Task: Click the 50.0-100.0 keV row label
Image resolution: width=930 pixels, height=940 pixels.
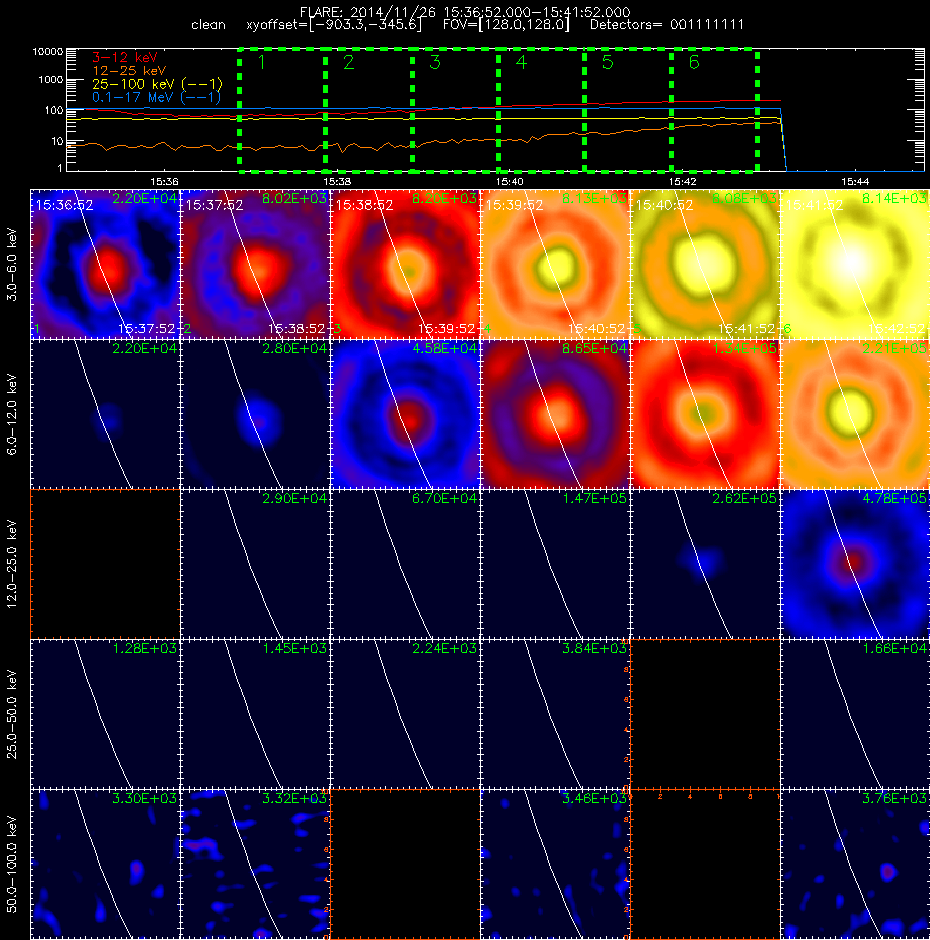Action: pyautogui.click(x=13, y=864)
